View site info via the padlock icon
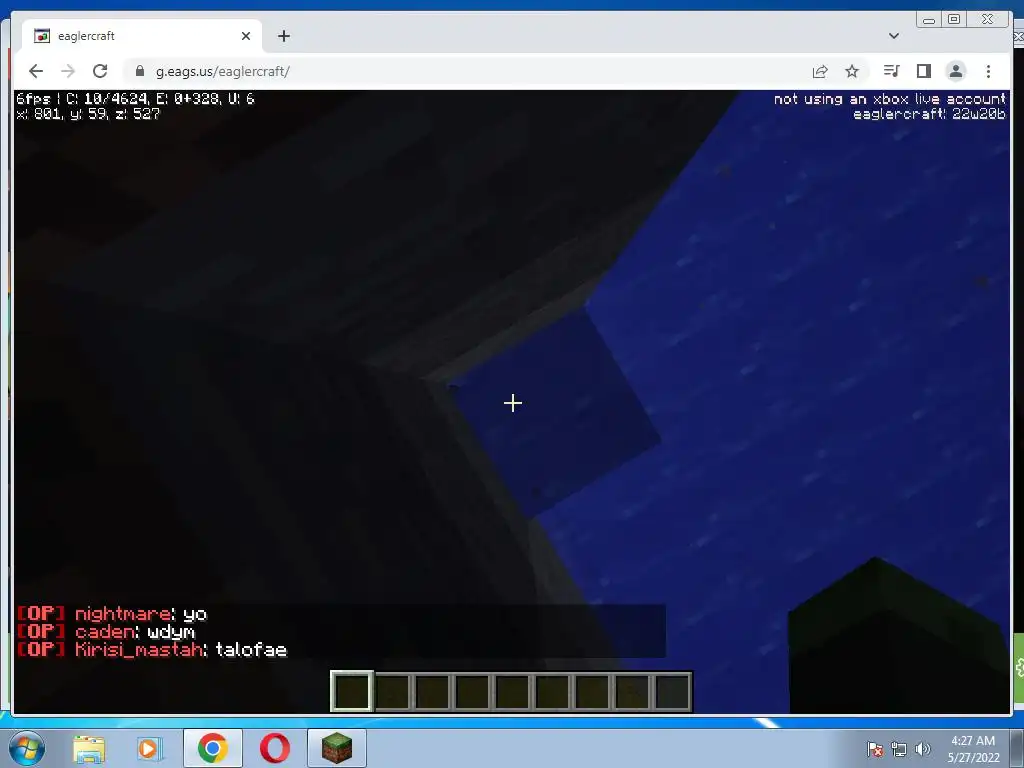Image resolution: width=1024 pixels, height=768 pixels. 139,71
